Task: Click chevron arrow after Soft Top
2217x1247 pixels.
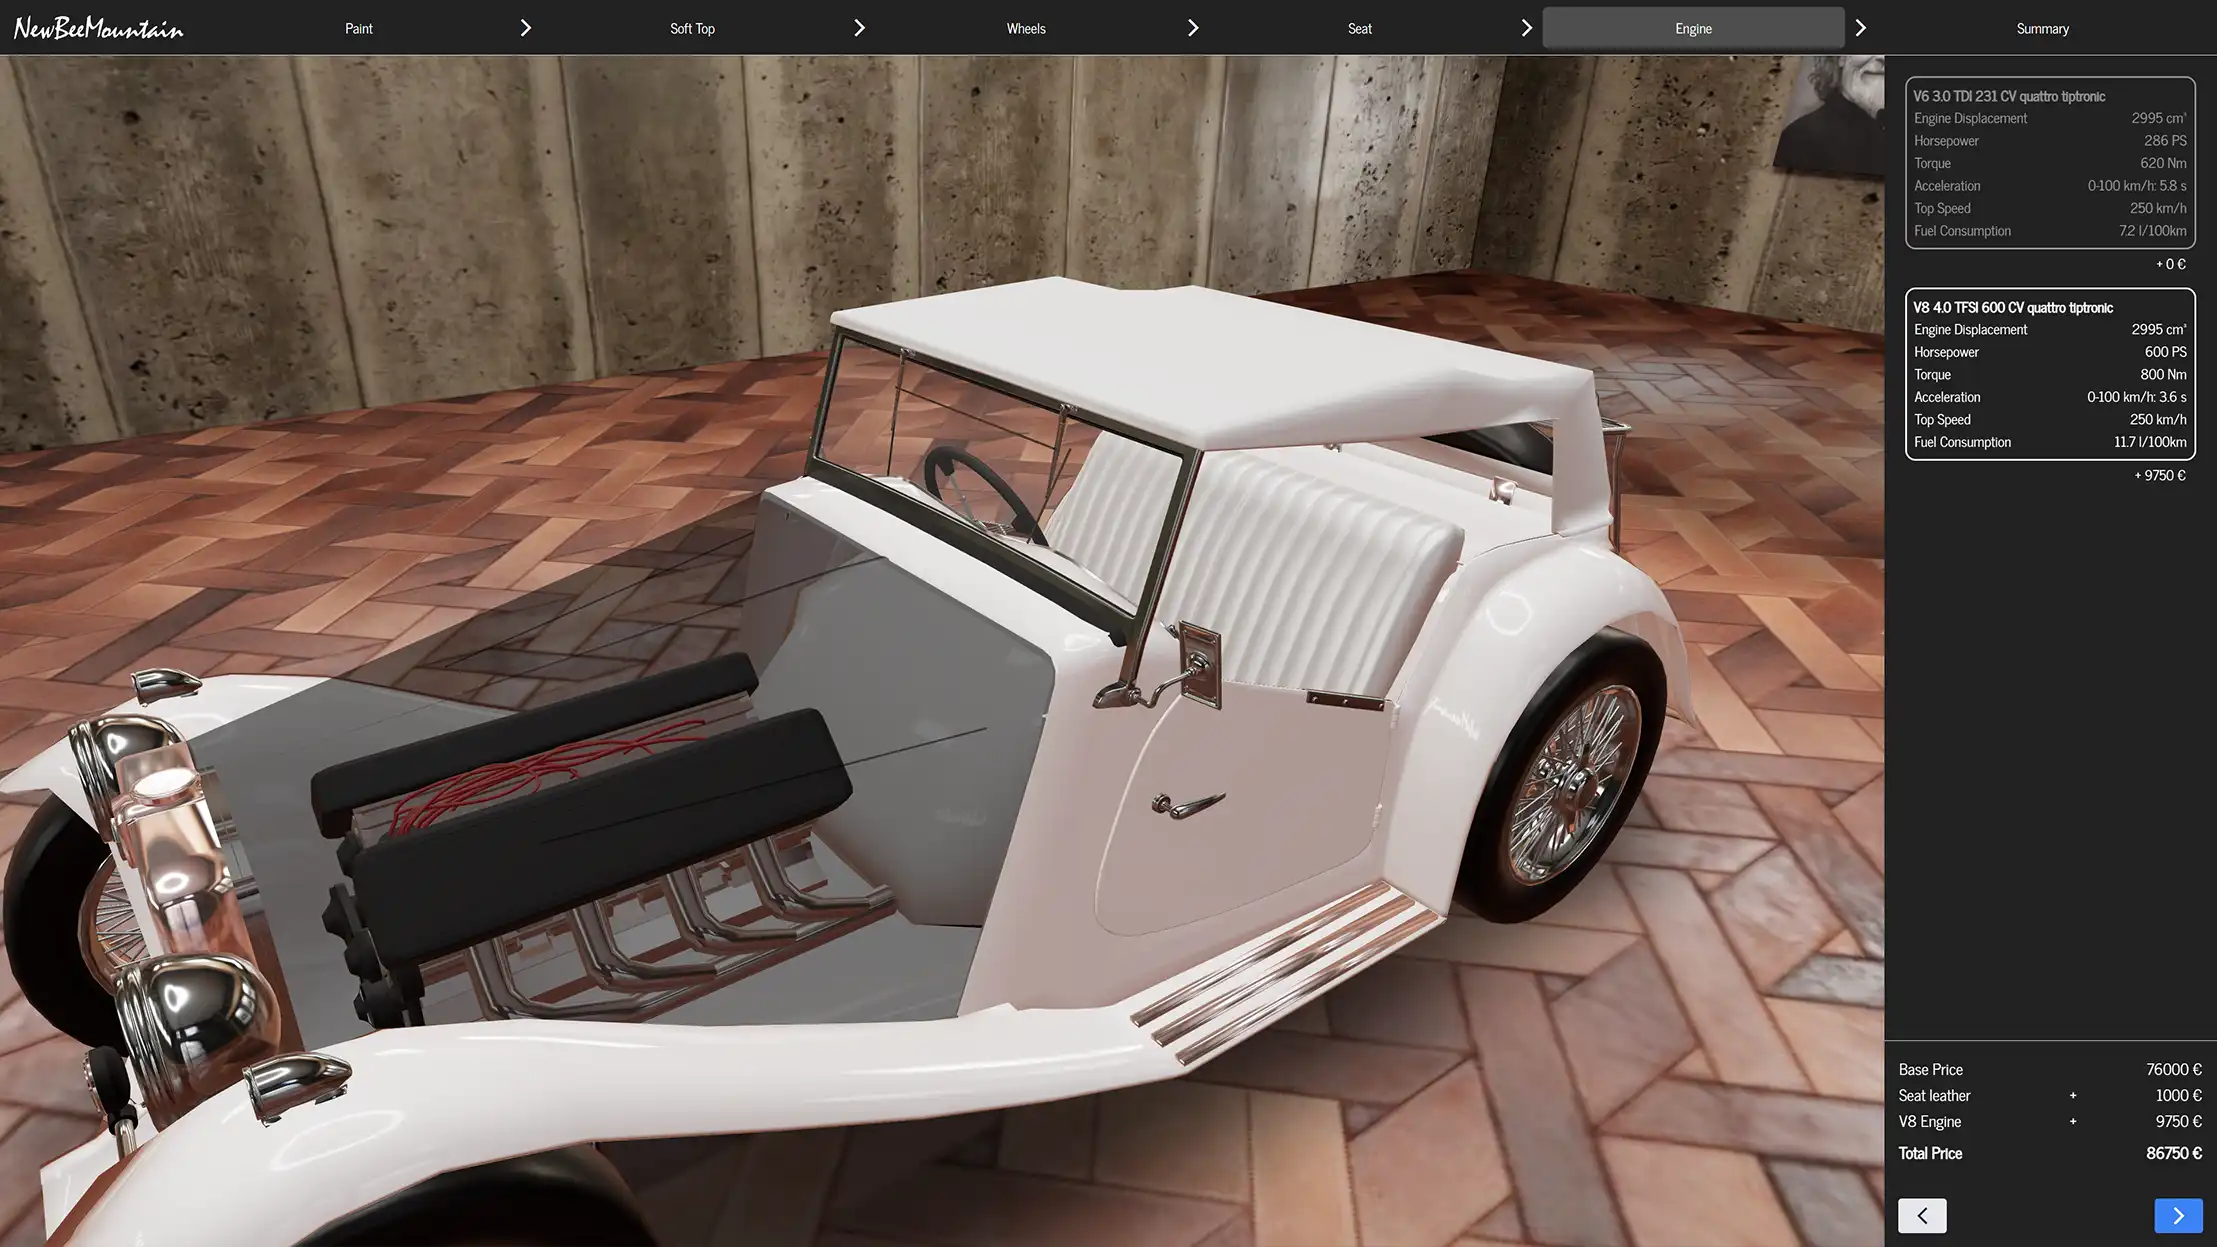Action: [x=860, y=28]
